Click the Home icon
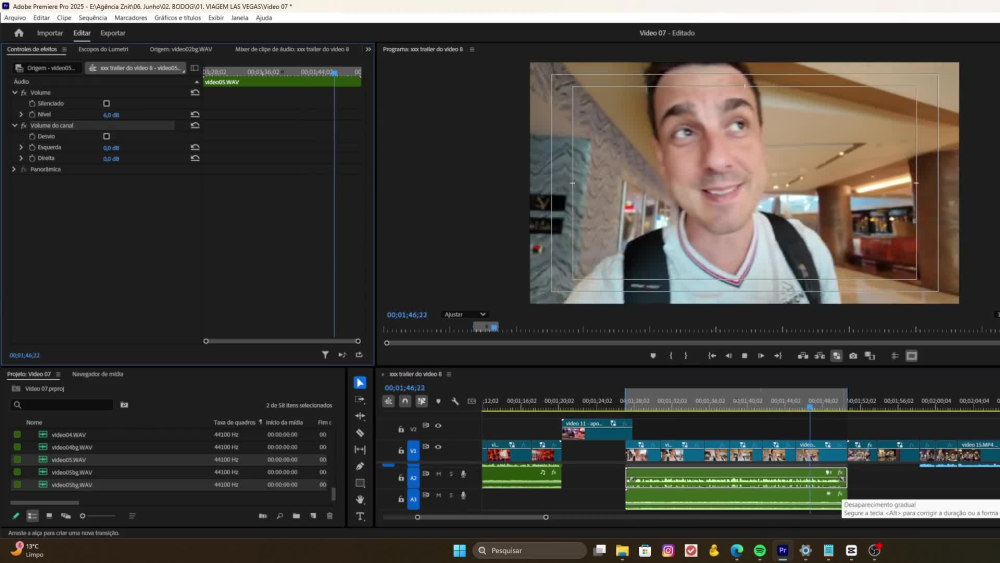This screenshot has height=563, width=1000. click(18, 33)
